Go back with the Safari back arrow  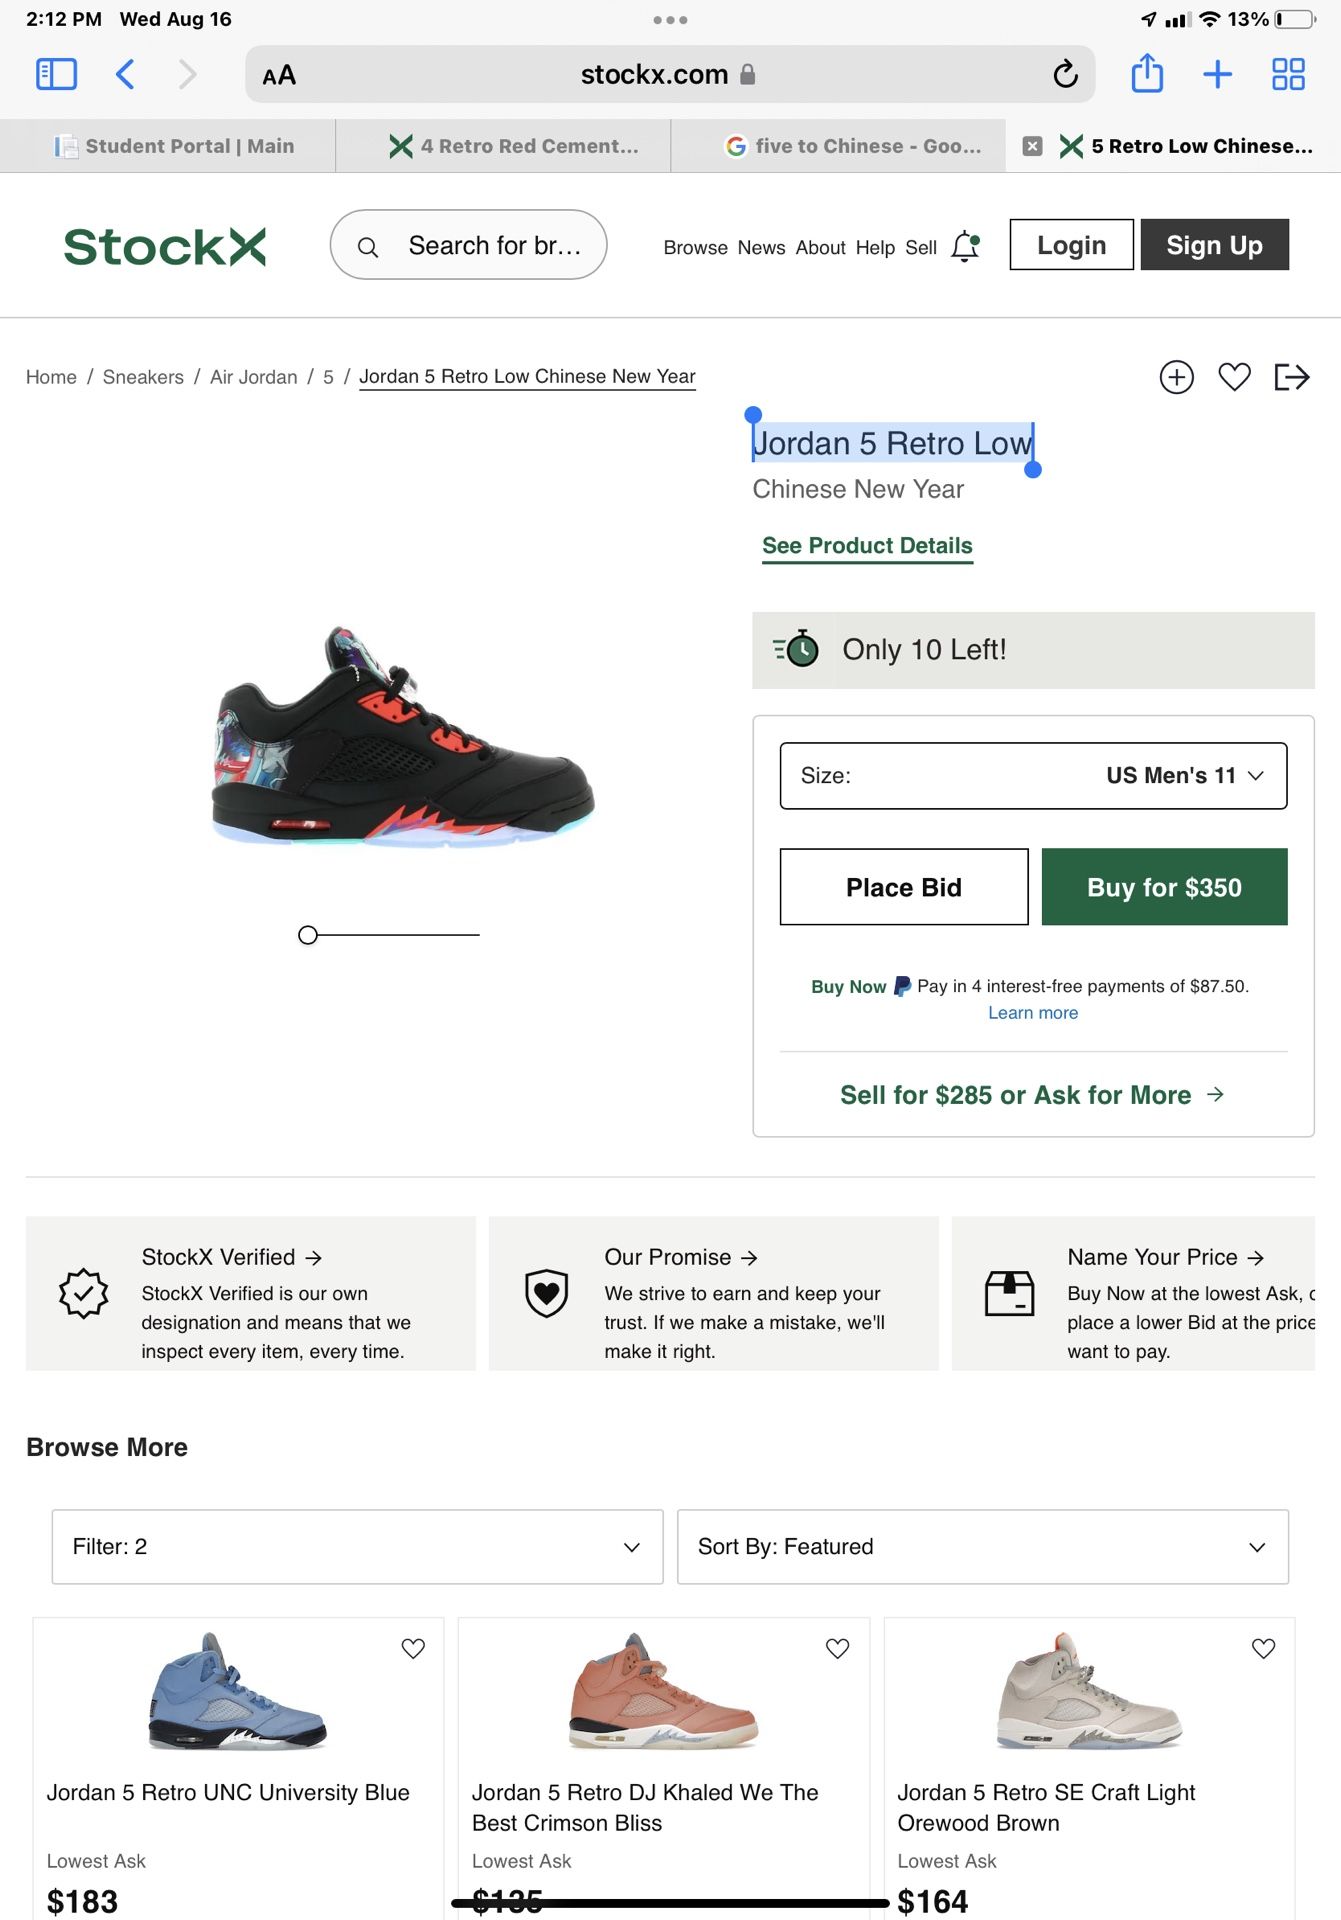(x=125, y=74)
